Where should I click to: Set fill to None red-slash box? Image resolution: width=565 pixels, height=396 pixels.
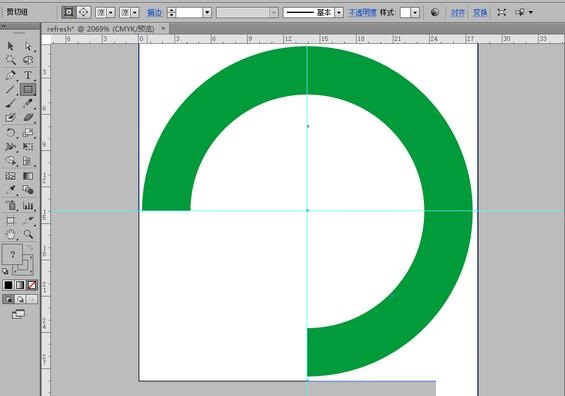(x=32, y=285)
